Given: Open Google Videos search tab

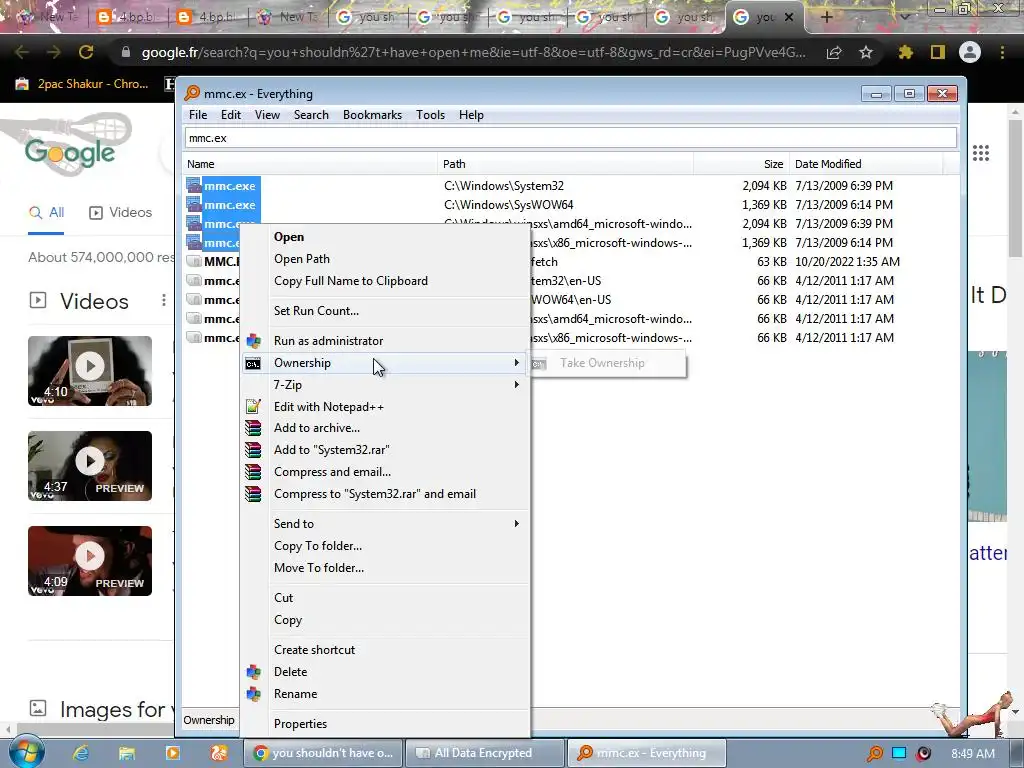Looking at the screenshot, I should tap(120, 212).
